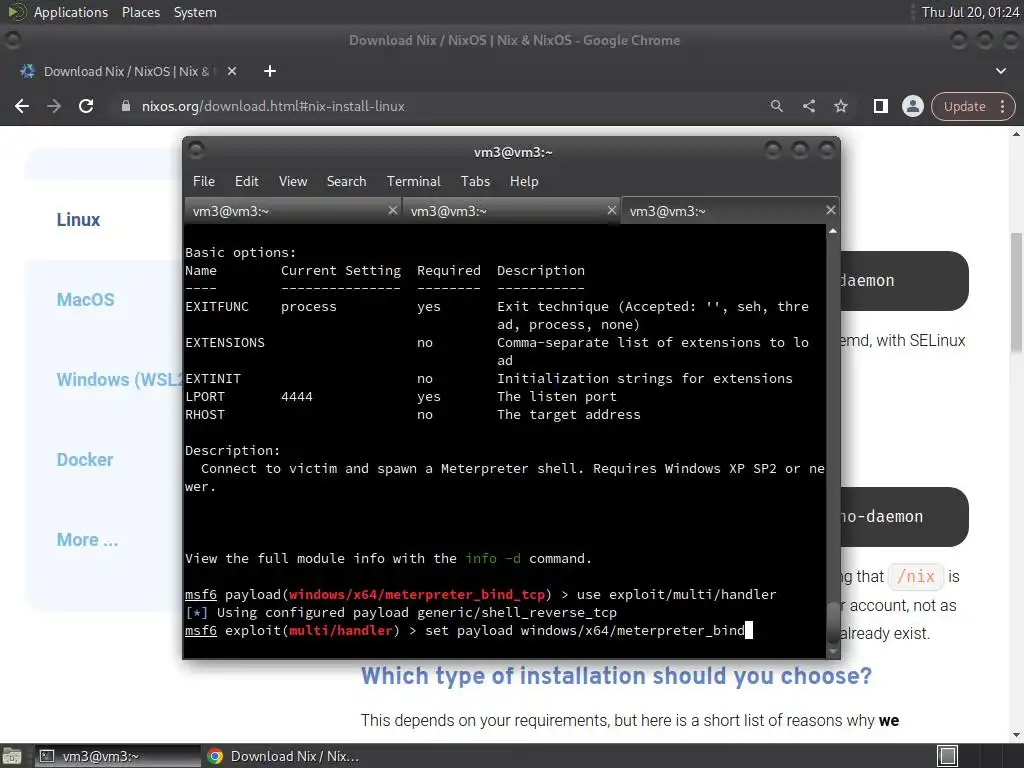The width and height of the screenshot is (1024, 768).
Task: Click 'use exploit/multi/handler' terminal text
Action: coord(677,594)
